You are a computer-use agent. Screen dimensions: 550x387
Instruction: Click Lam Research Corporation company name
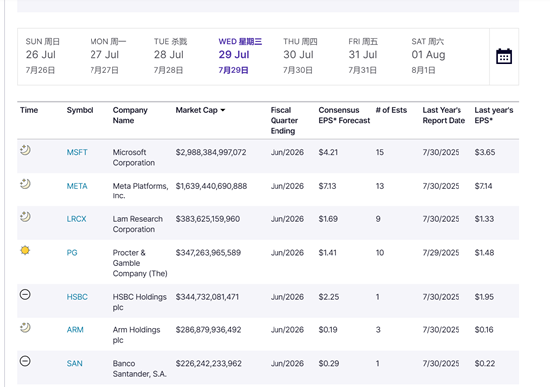(x=138, y=224)
